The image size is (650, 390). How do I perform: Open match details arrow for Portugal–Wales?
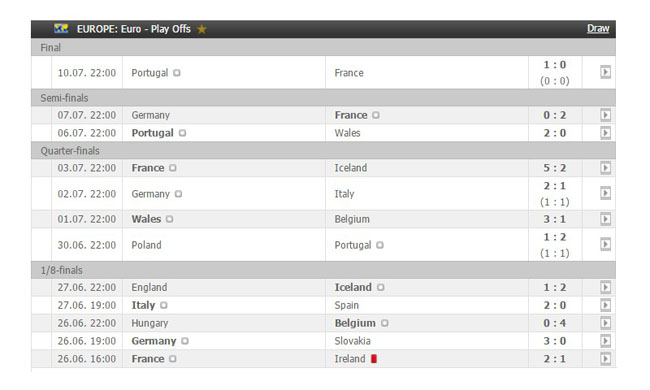click(x=605, y=133)
